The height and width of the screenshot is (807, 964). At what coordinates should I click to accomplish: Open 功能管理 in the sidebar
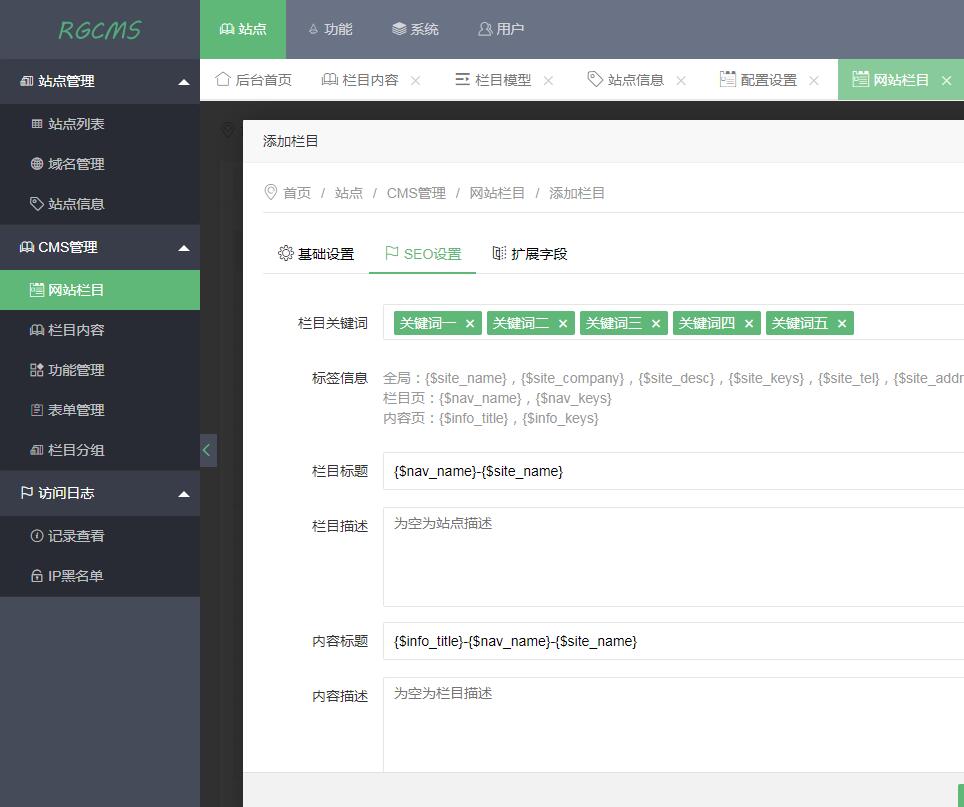pos(100,369)
